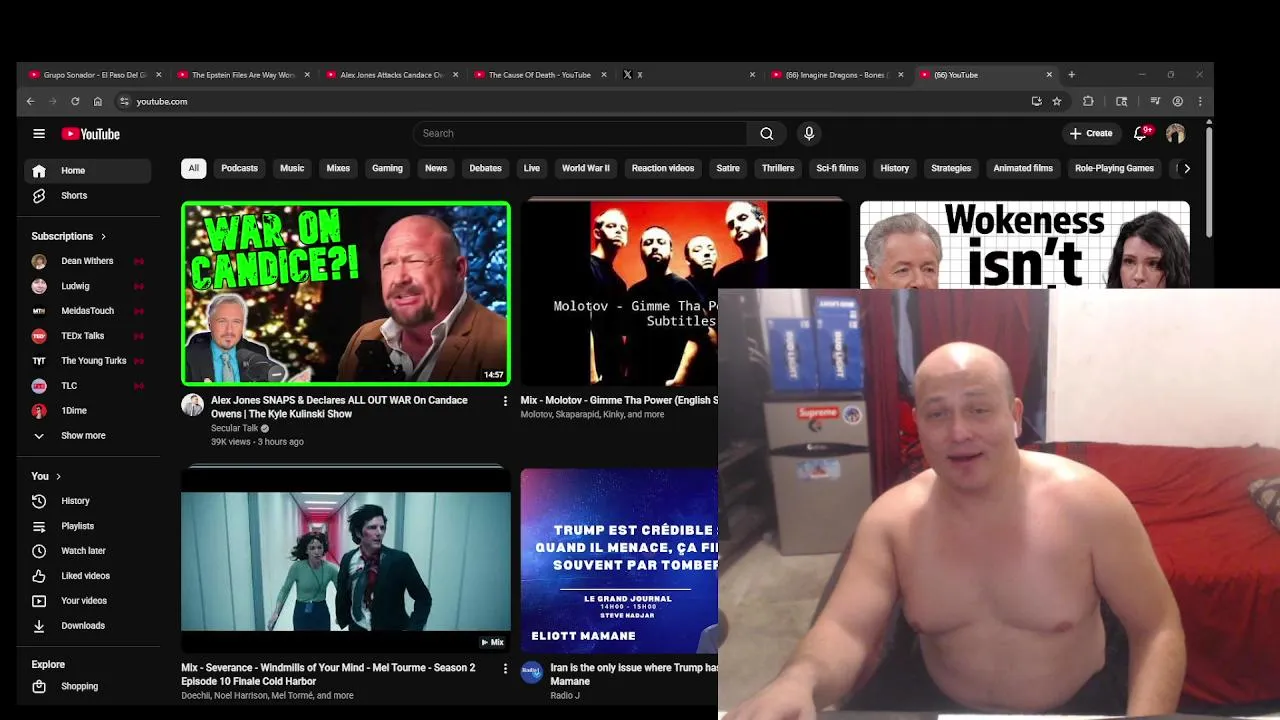Show more category chips with right arrow

[x=1186, y=169]
